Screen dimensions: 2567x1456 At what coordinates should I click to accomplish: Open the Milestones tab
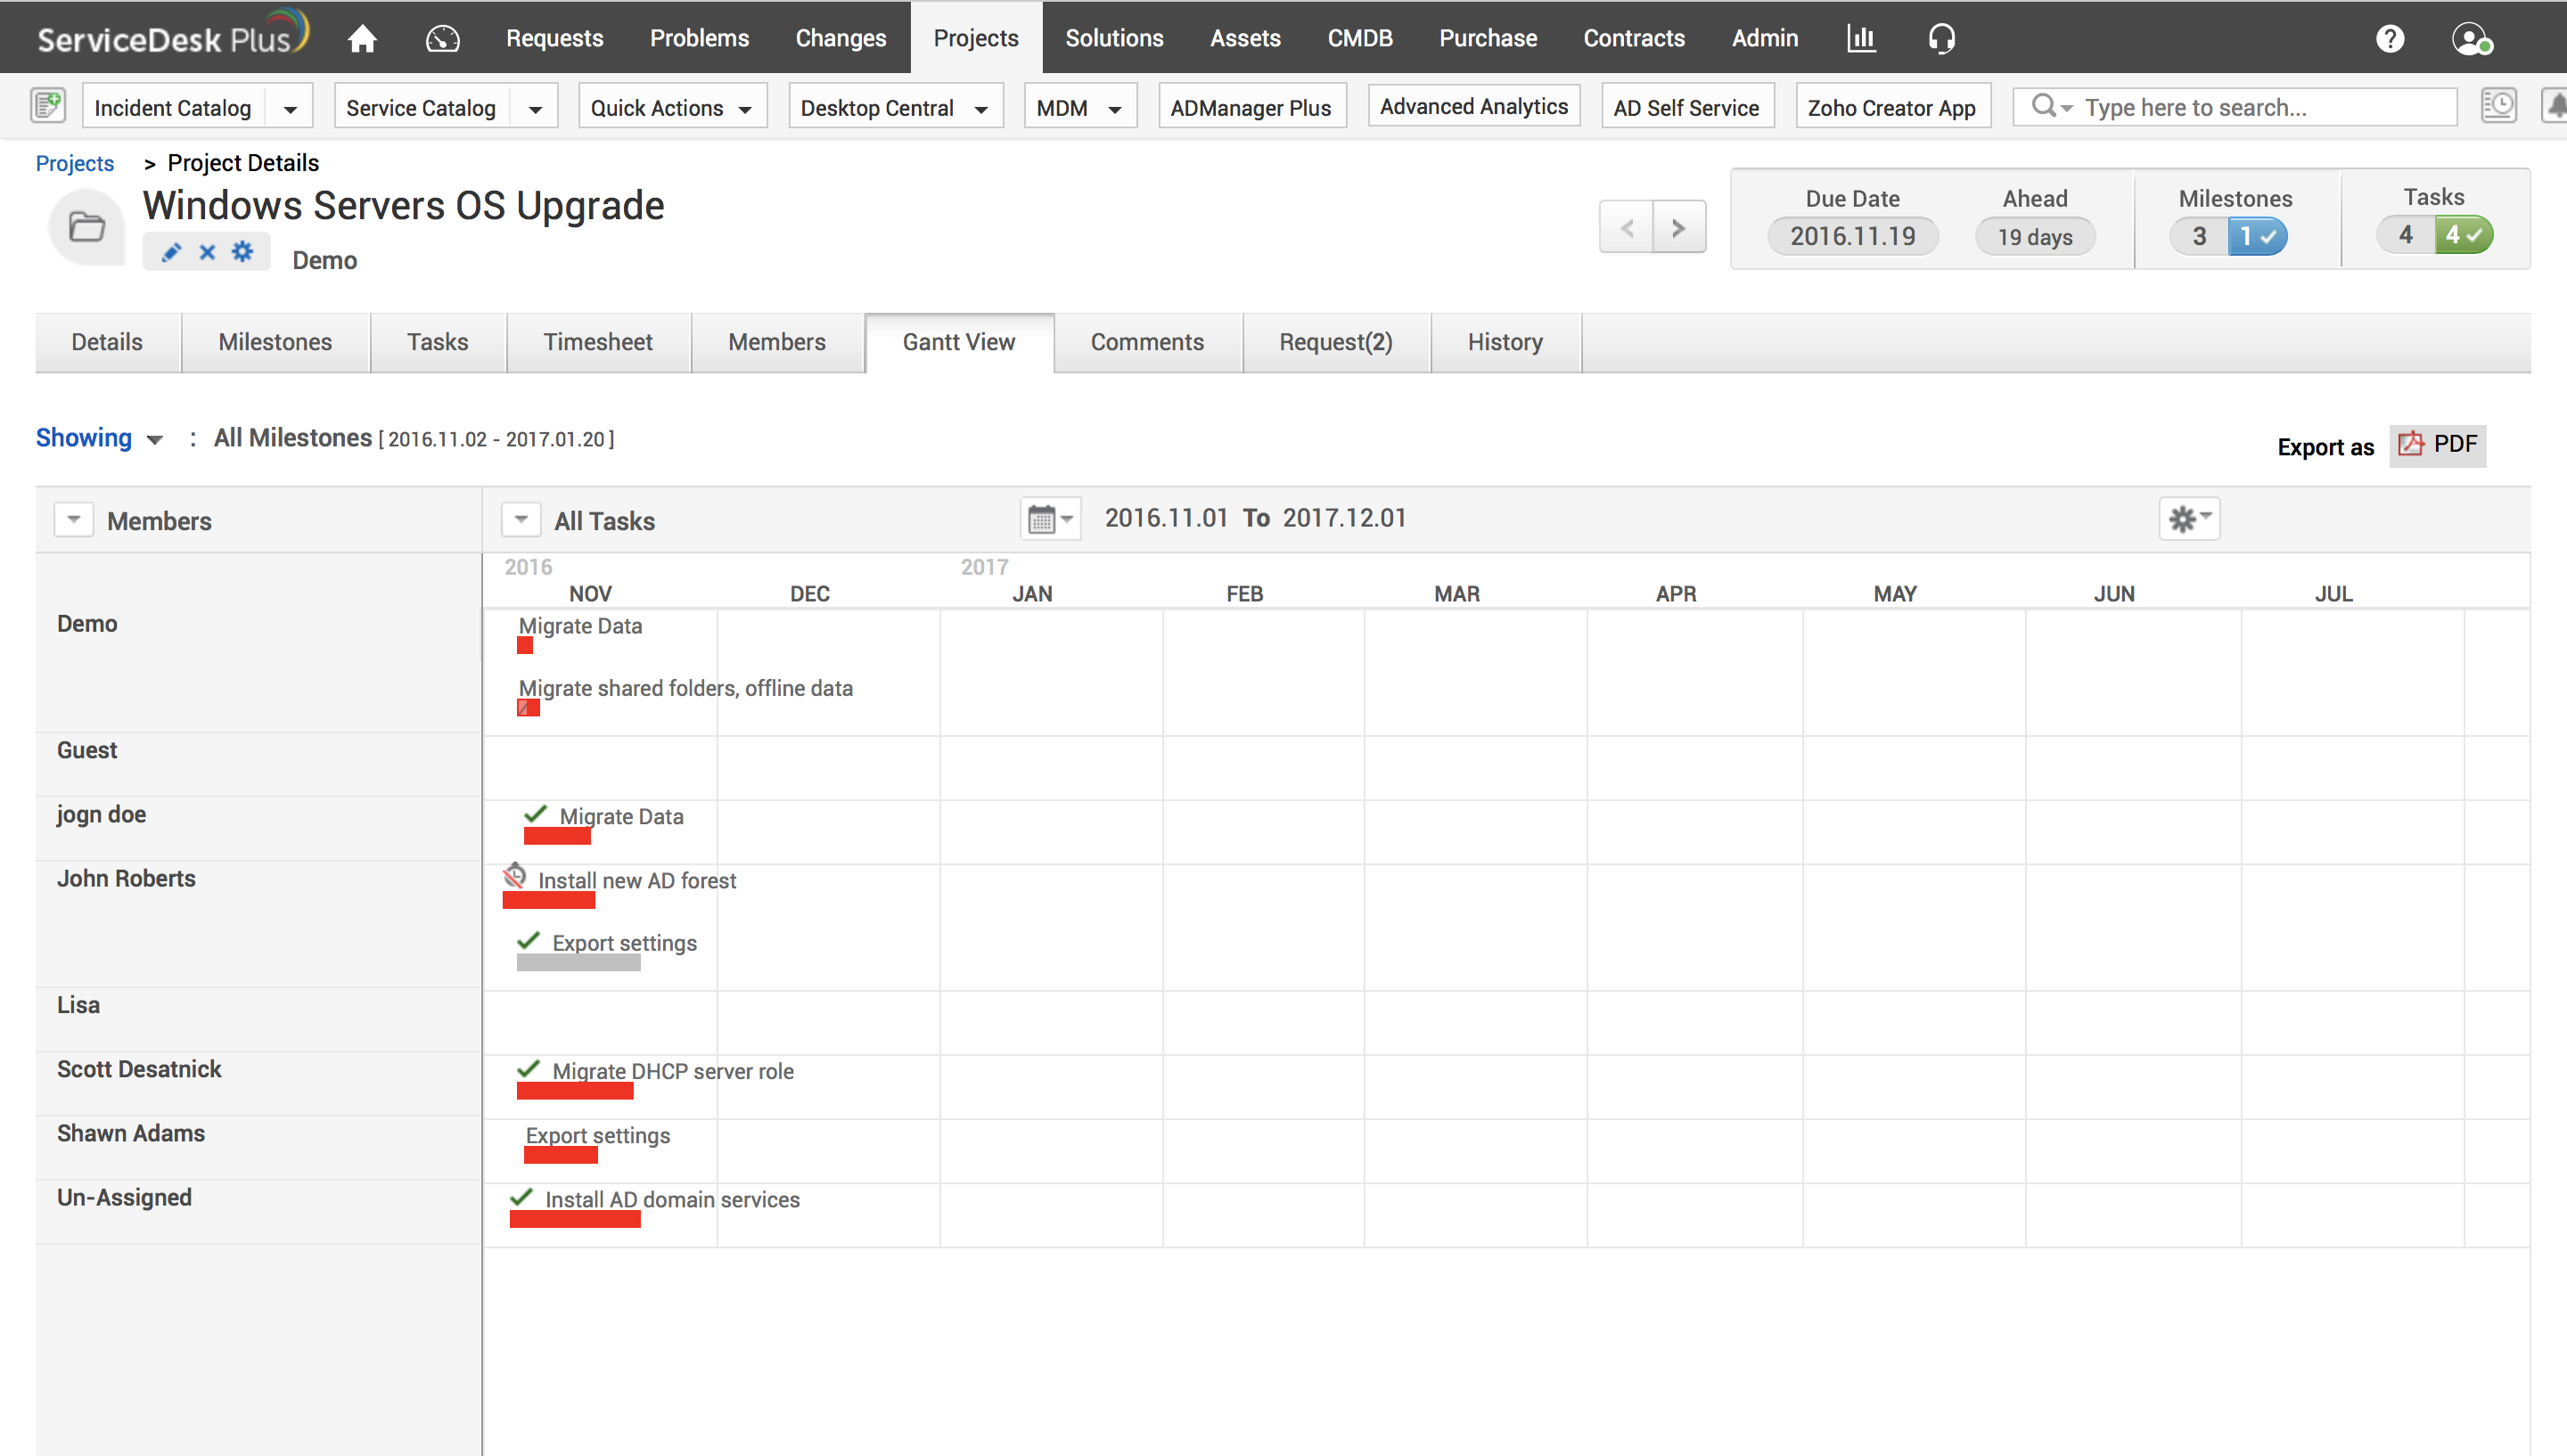[275, 342]
